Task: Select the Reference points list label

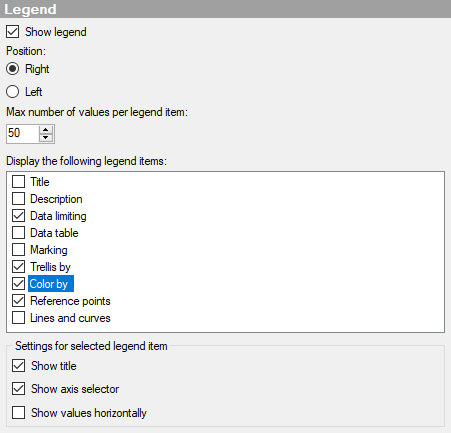Action: 70,301
